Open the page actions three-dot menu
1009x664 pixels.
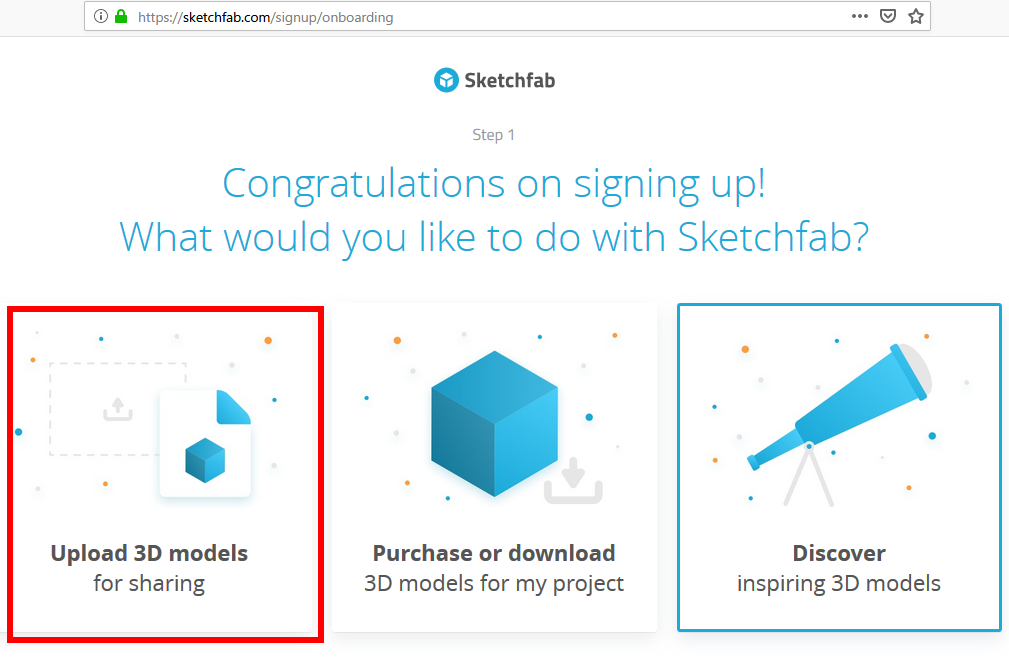click(x=860, y=17)
